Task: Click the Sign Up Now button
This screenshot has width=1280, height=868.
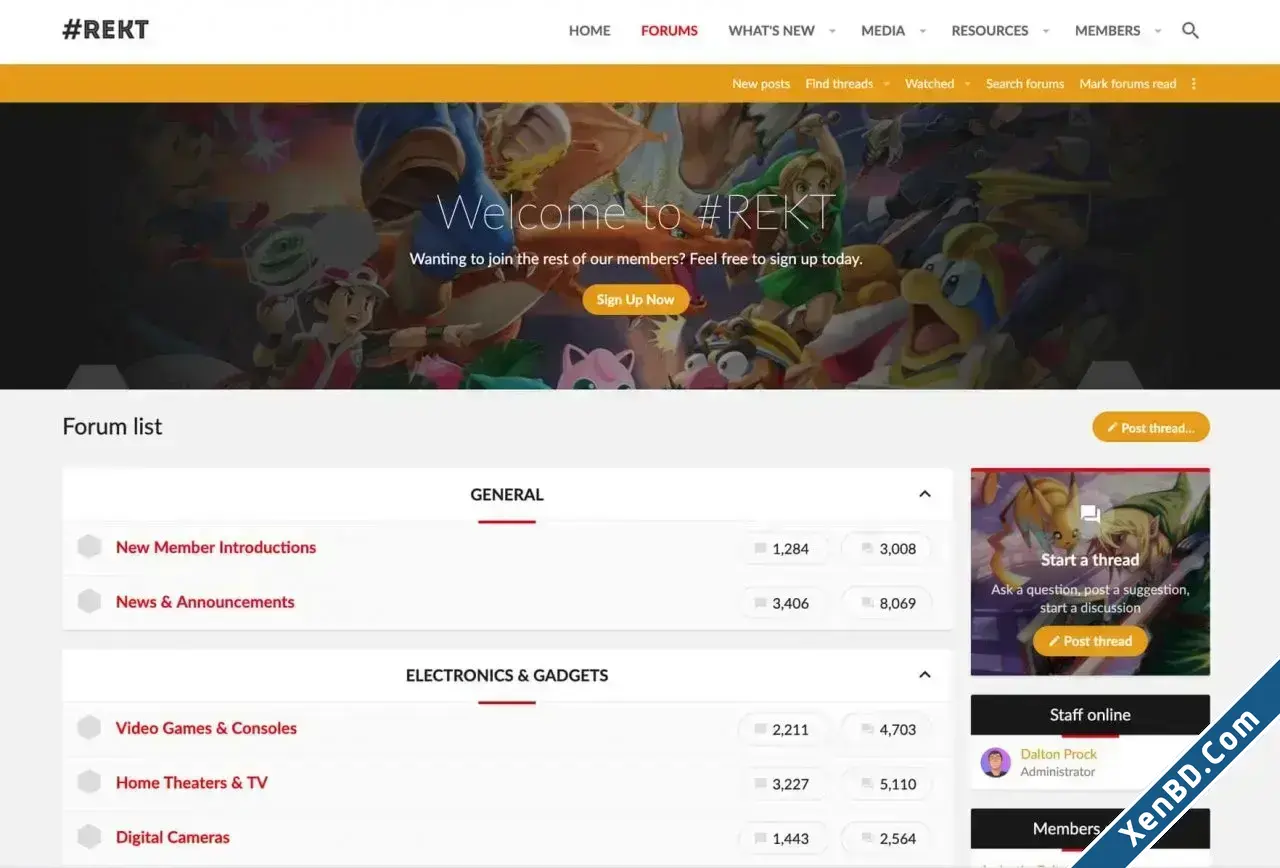Action: 636,299
